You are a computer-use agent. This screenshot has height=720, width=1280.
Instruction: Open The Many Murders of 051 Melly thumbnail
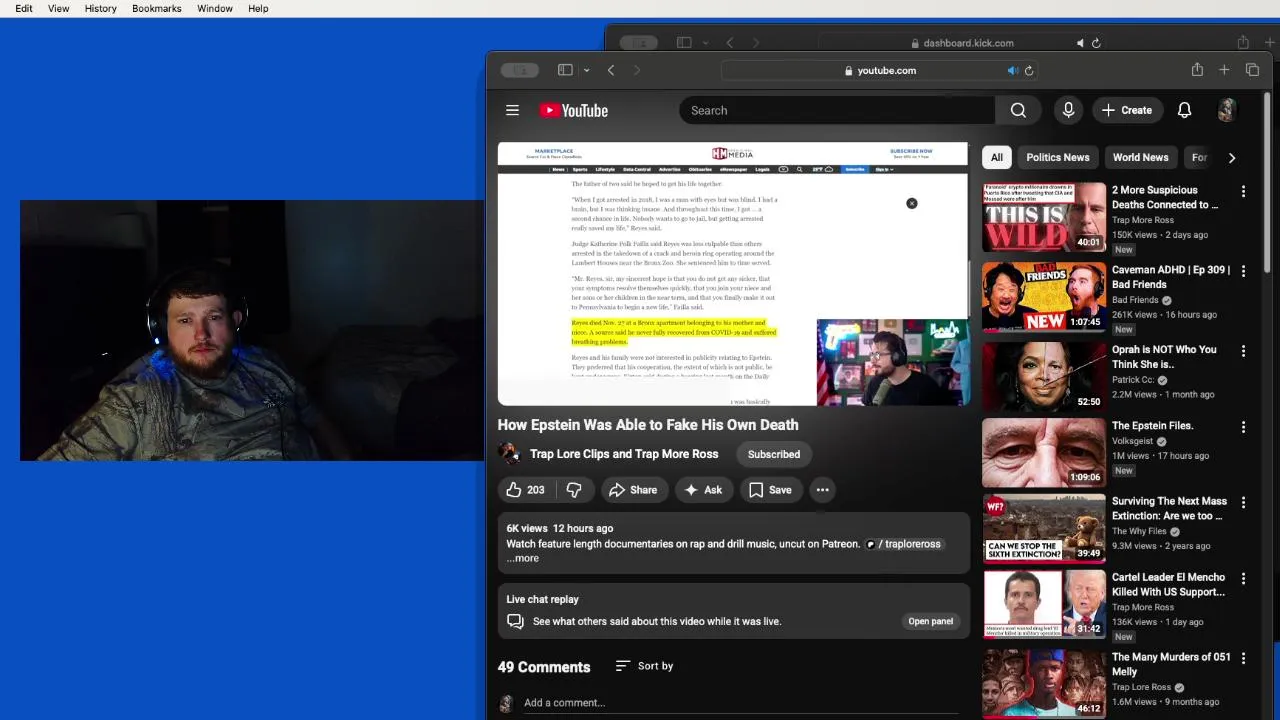[1044, 684]
